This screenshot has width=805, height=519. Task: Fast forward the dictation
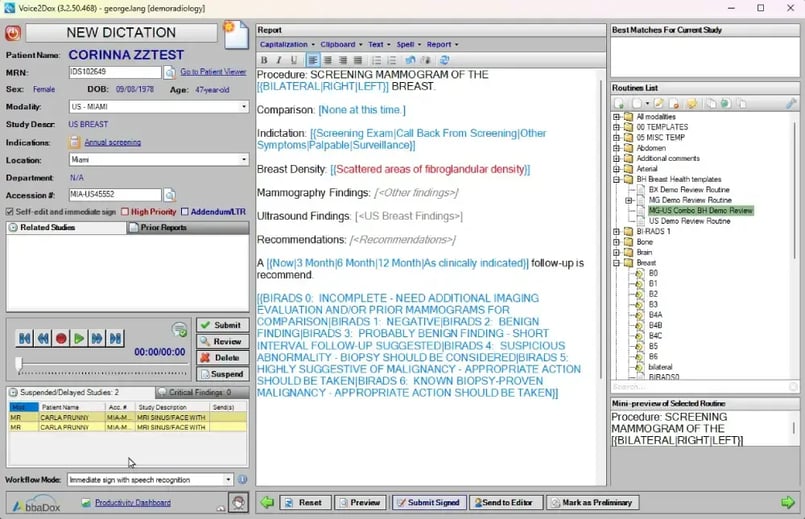point(97,338)
